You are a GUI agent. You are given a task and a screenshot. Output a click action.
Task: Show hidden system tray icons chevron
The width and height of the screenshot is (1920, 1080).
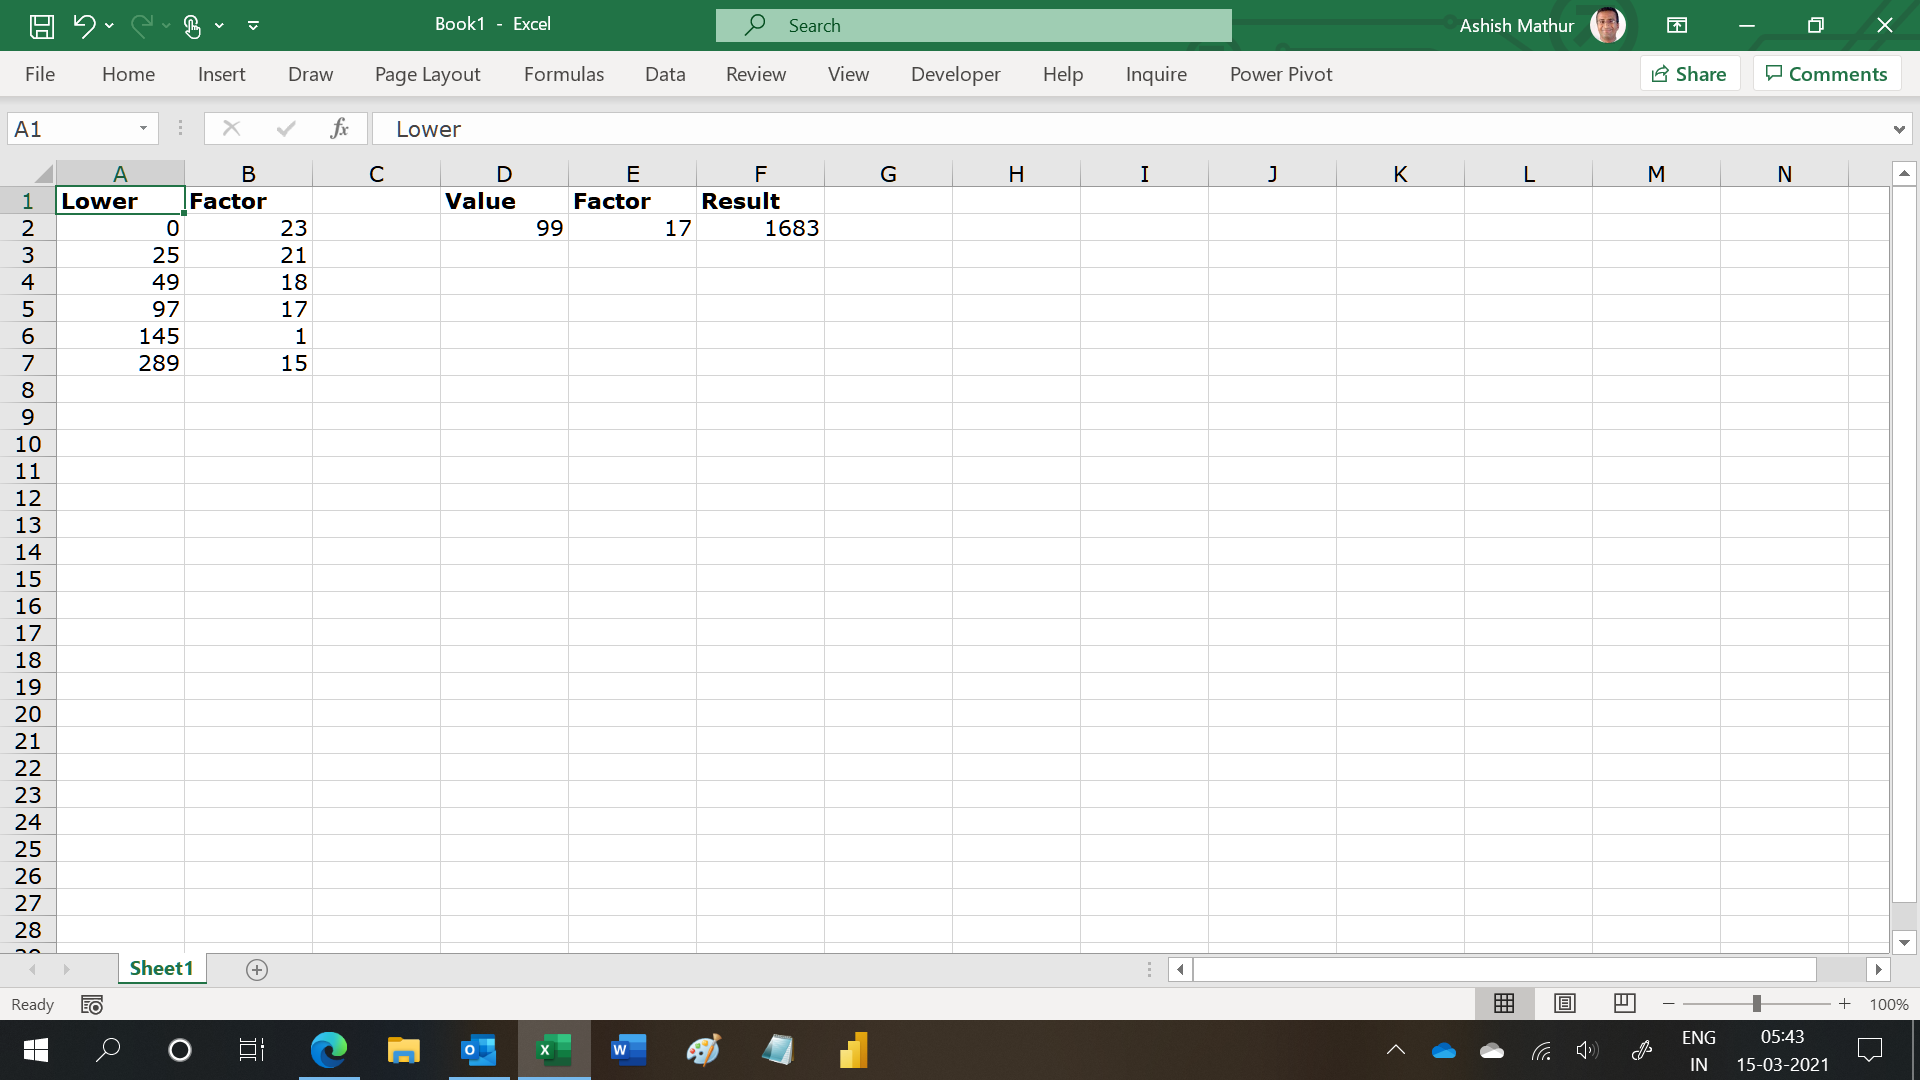pyautogui.click(x=1396, y=1050)
